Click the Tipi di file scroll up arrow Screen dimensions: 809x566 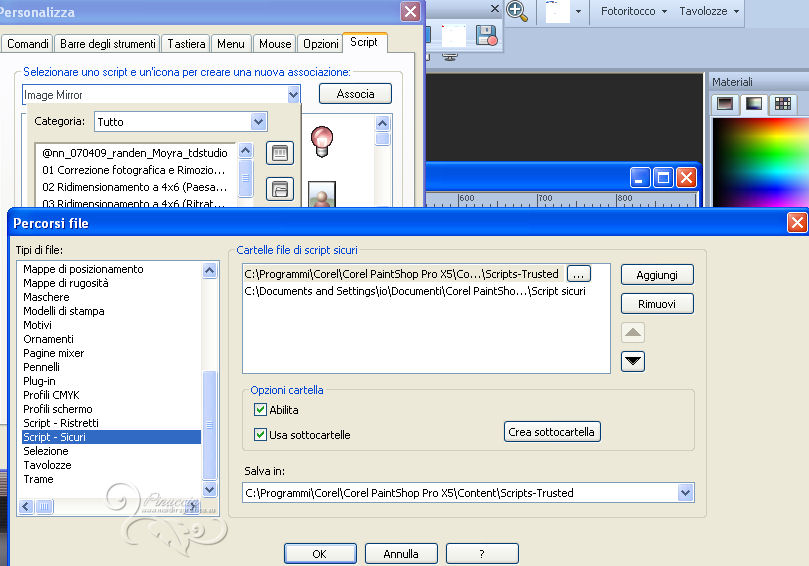tap(209, 270)
